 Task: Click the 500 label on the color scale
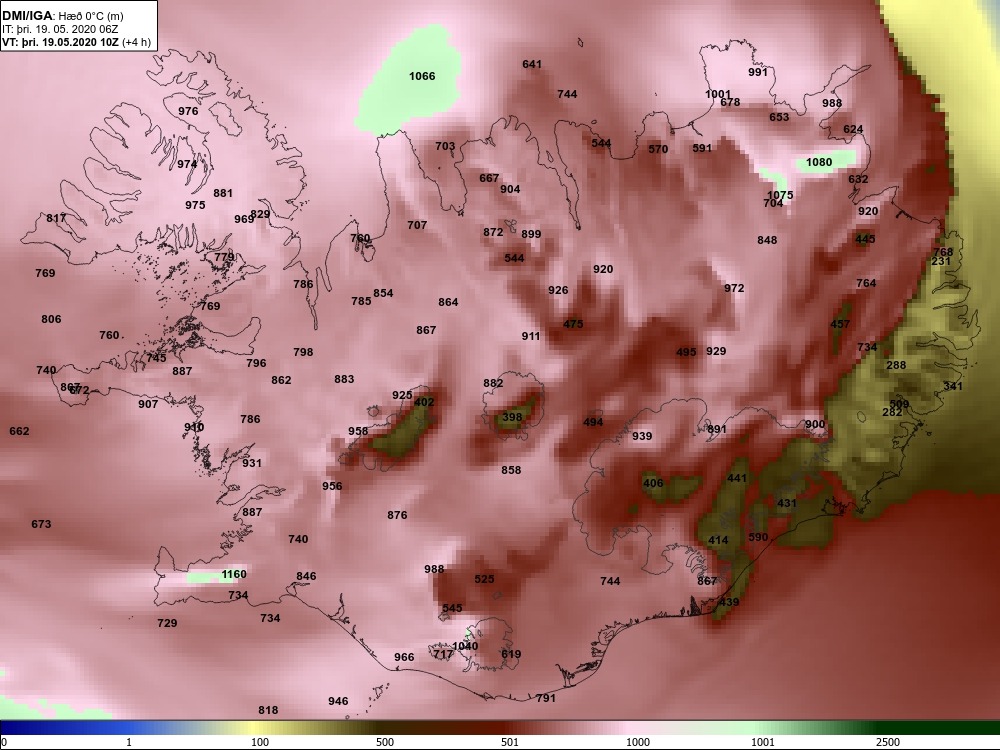coord(385,742)
